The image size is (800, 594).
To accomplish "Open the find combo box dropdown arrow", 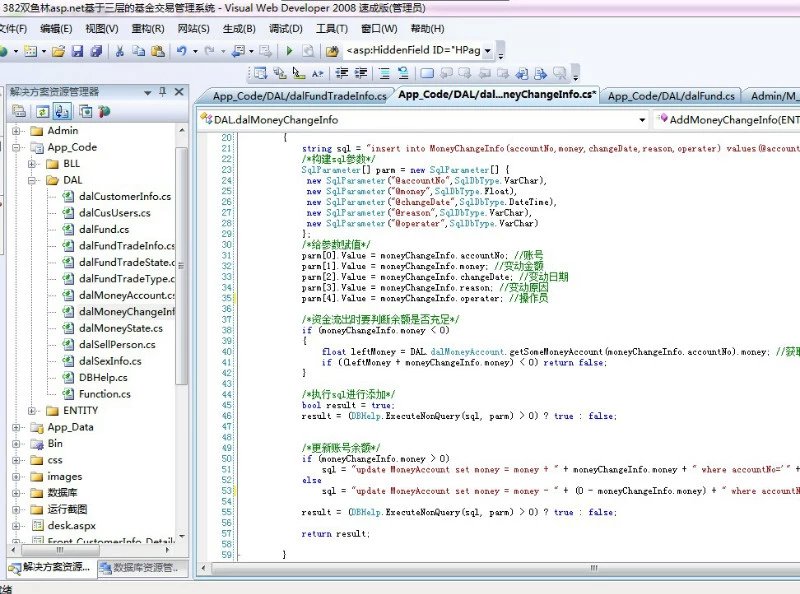I will tap(488, 51).
